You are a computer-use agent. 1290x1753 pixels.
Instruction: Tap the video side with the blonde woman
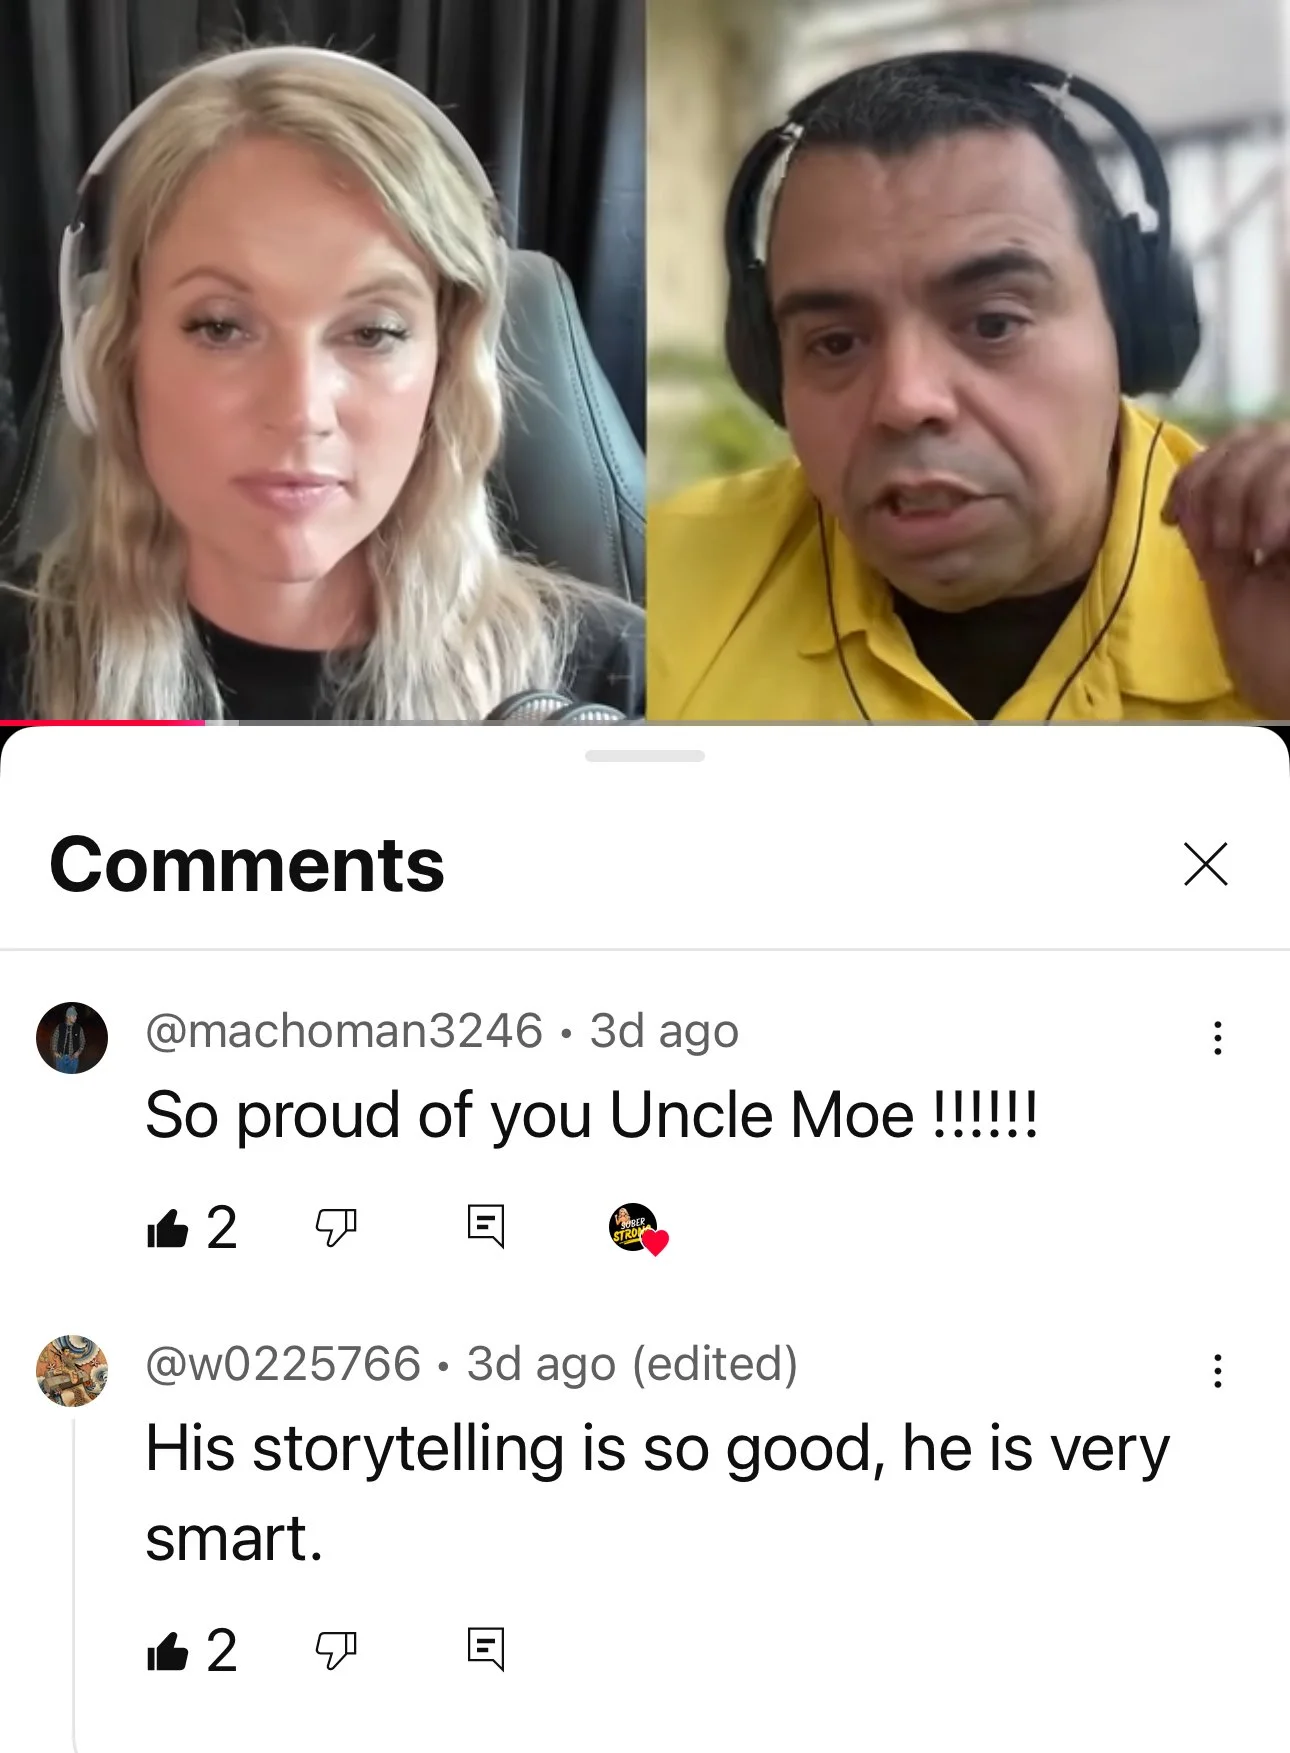pyautogui.click(x=322, y=360)
